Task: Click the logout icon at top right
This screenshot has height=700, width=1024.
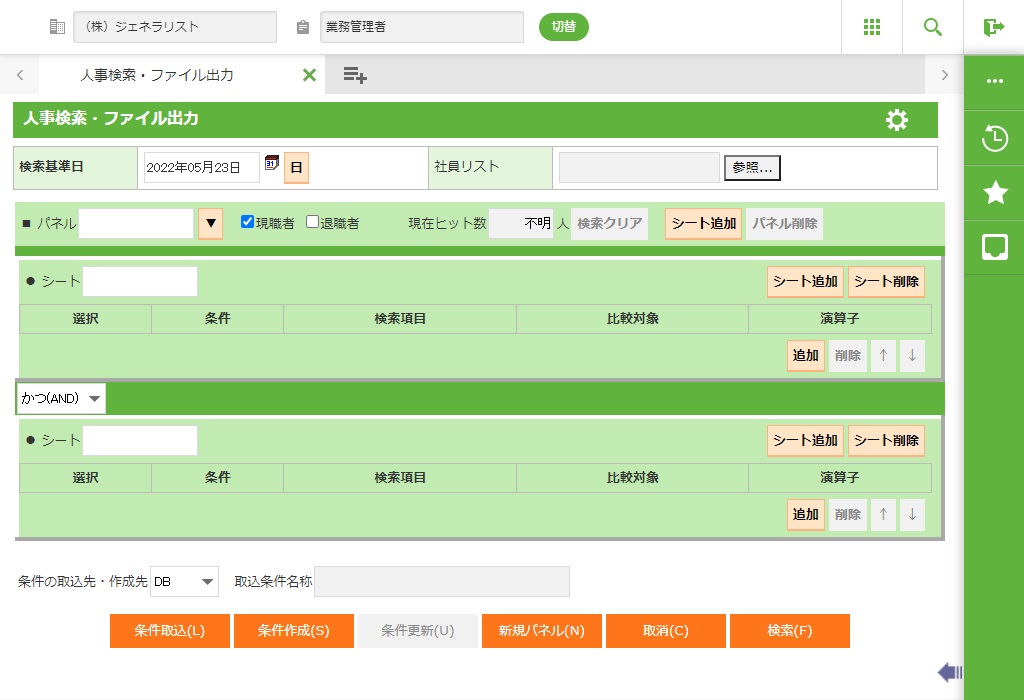Action: click(993, 27)
